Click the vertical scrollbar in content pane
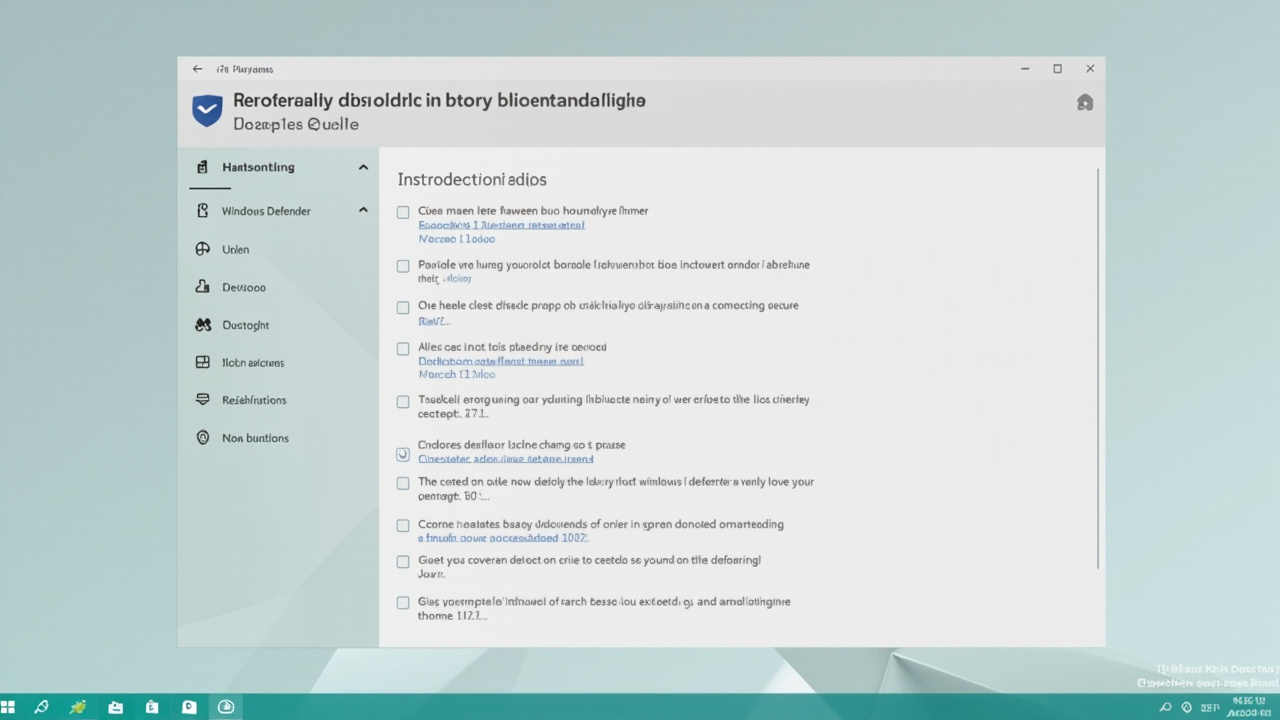Viewport: 1280px width, 720px height. [1098, 370]
